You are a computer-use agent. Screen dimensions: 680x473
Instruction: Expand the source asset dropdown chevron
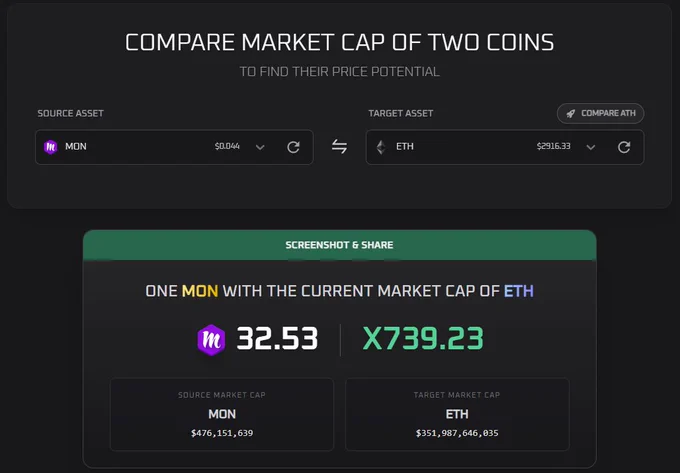click(x=260, y=147)
